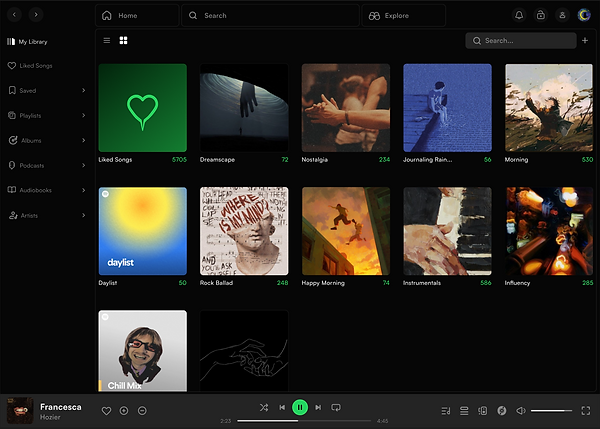
Task: Expand the Saved section chevron
Action: coord(83,90)
